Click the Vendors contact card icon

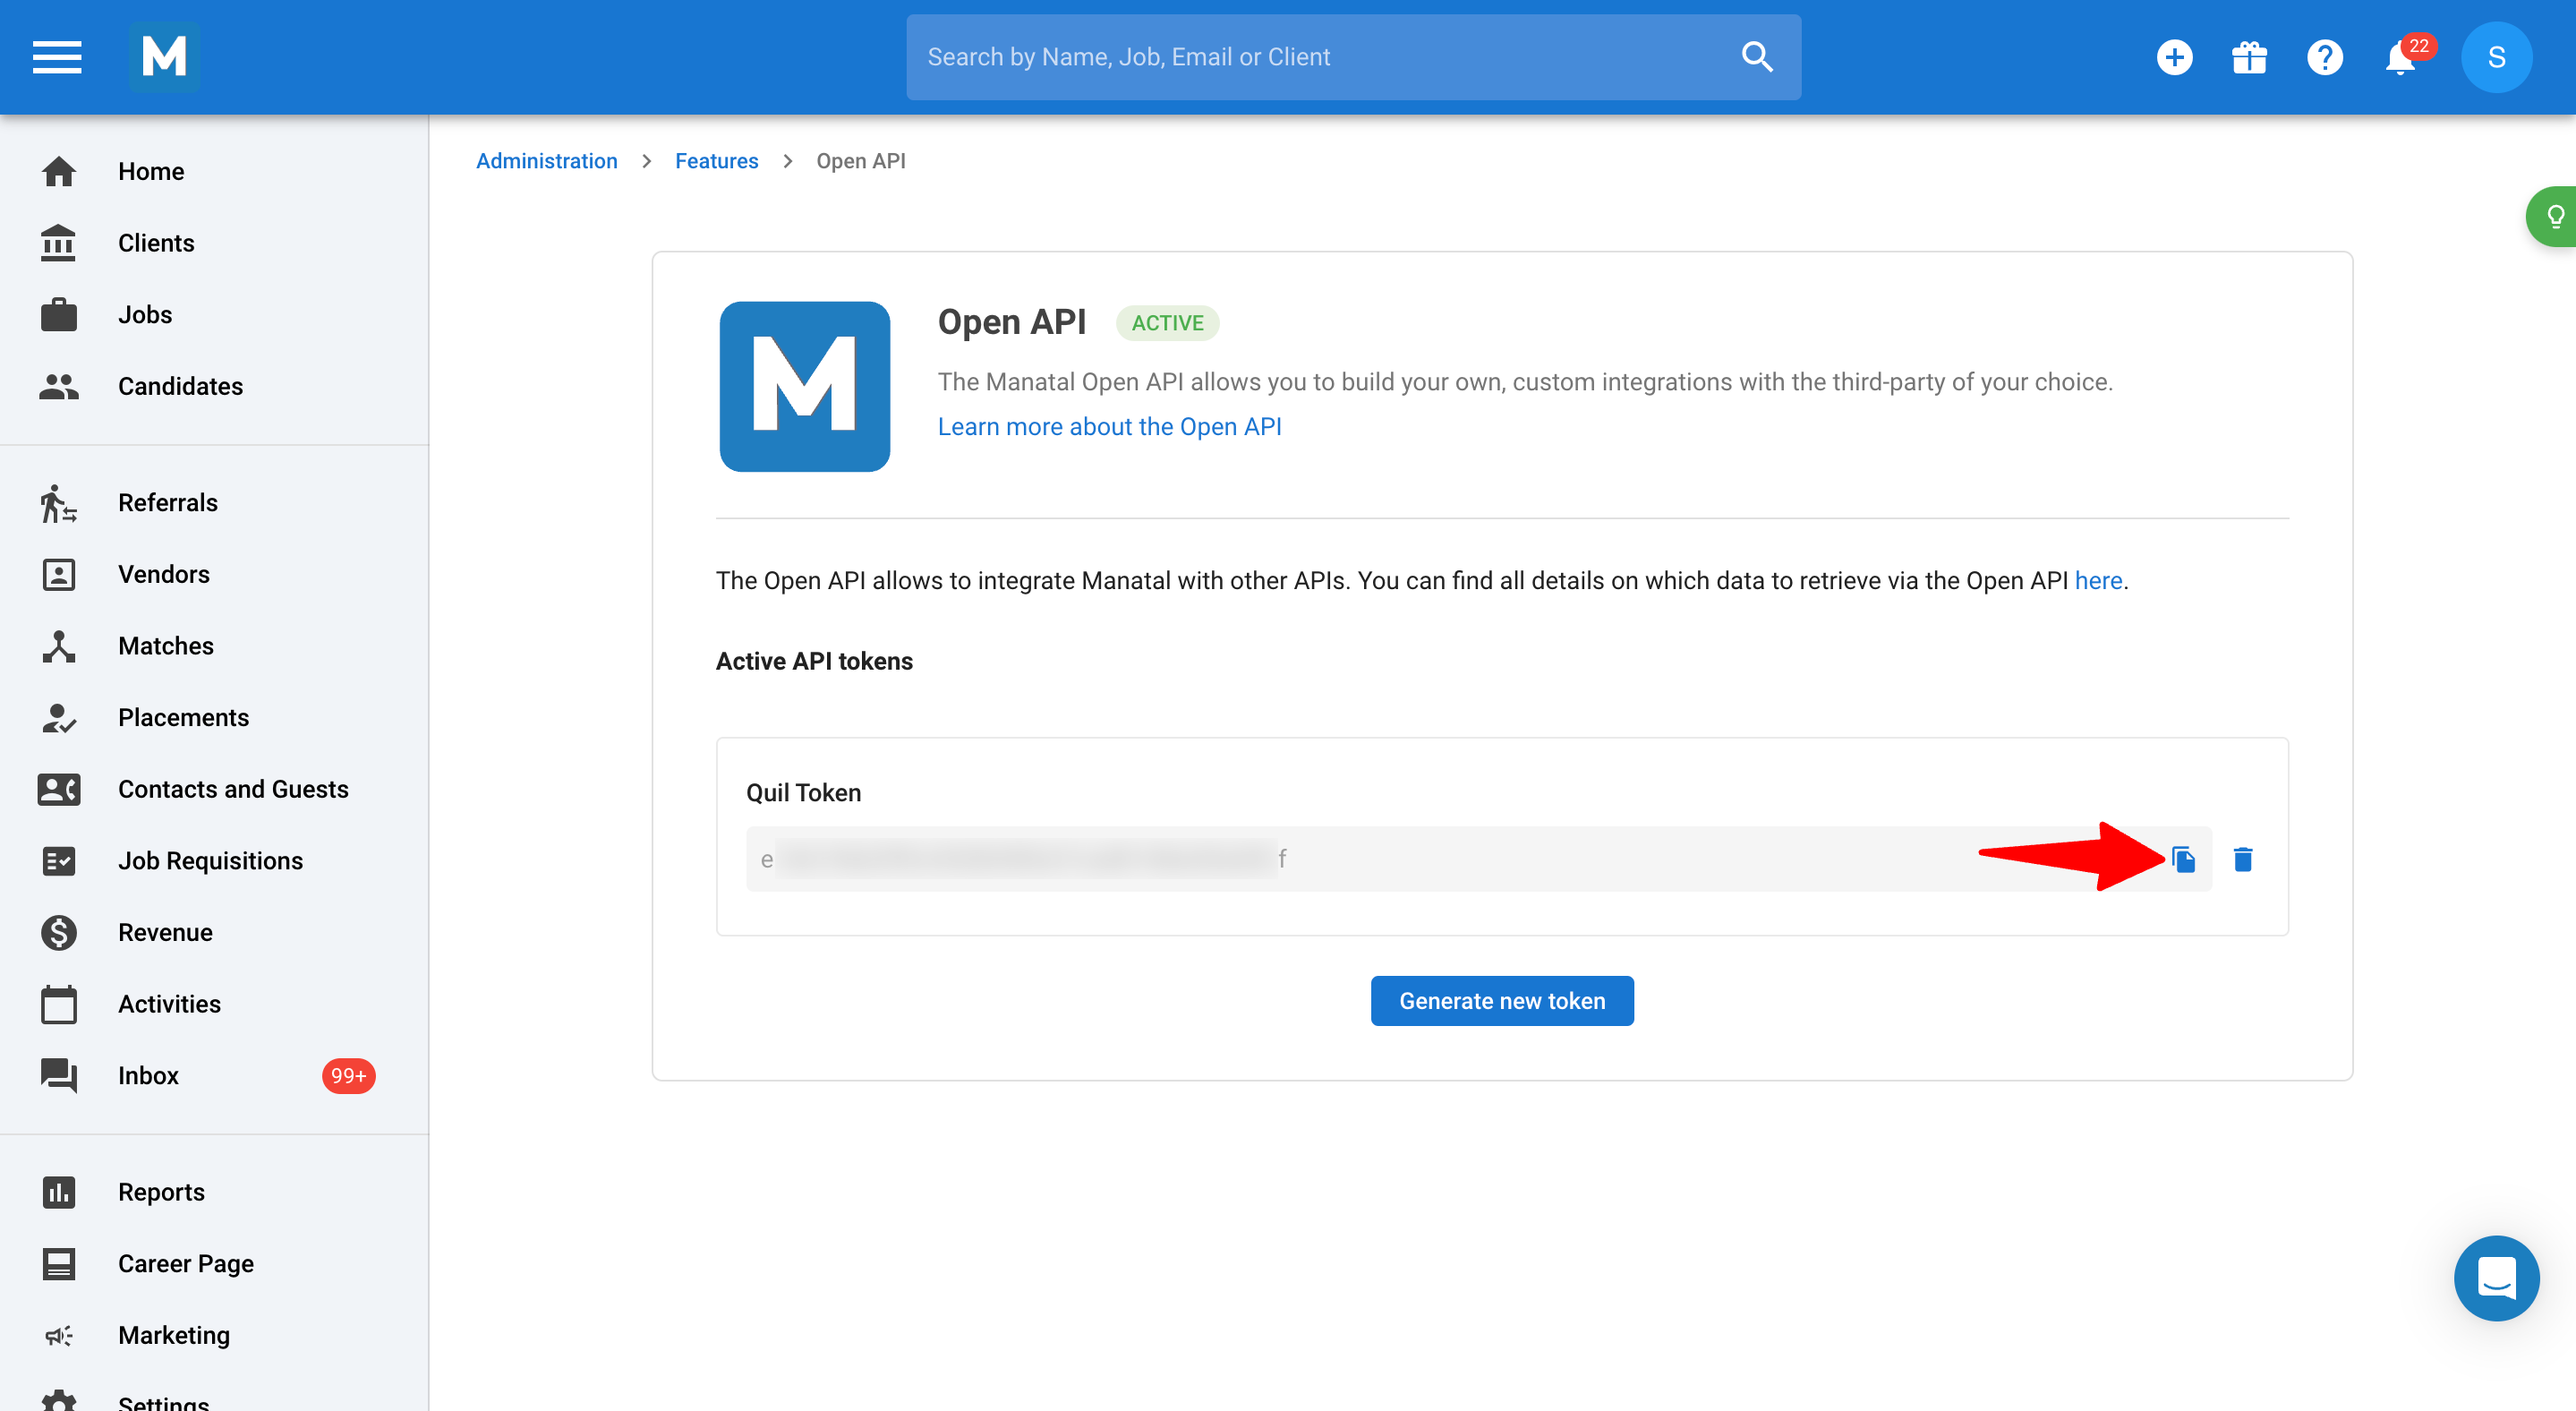pos(59,574)
